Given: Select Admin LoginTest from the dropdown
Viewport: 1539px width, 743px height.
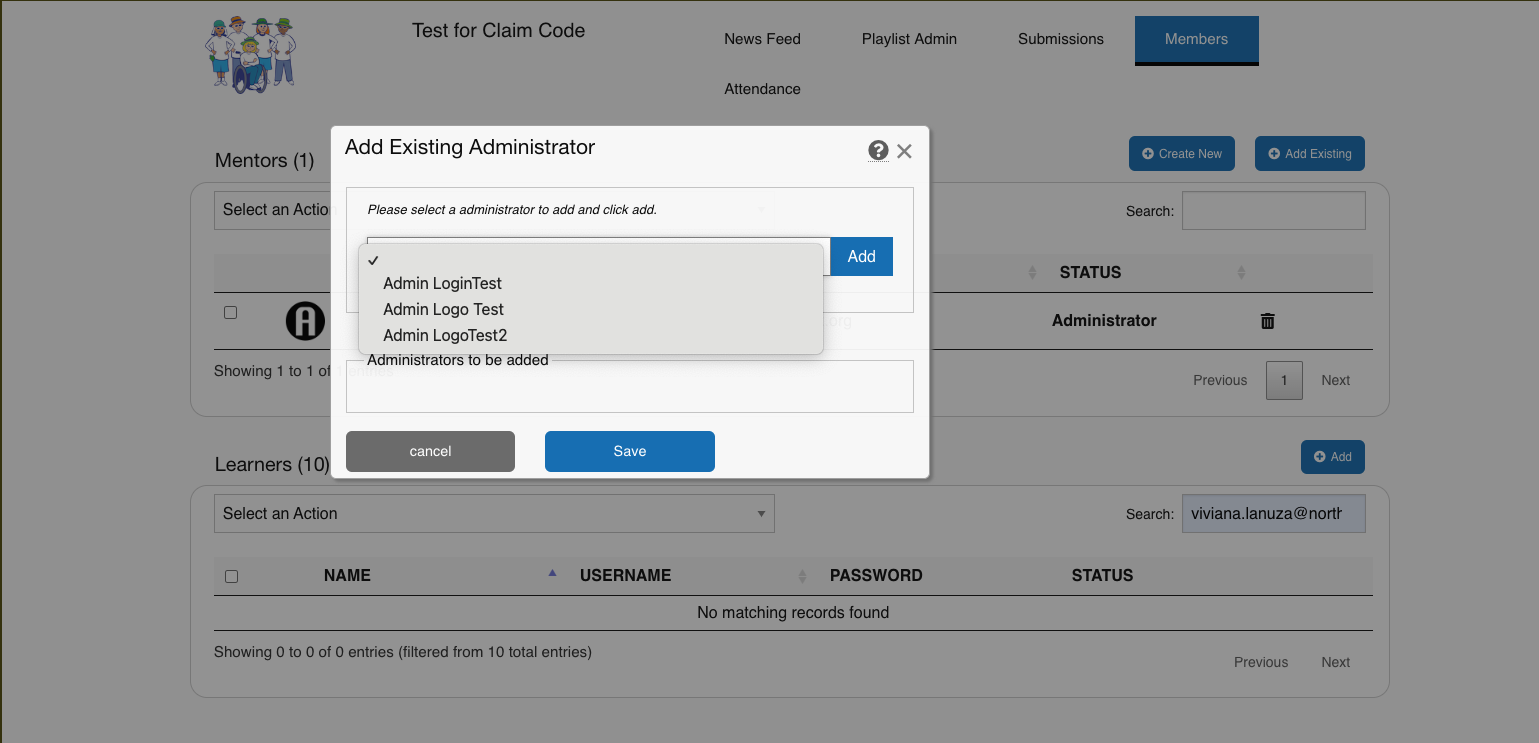Looking at the screenshot, I should (442, 283).
